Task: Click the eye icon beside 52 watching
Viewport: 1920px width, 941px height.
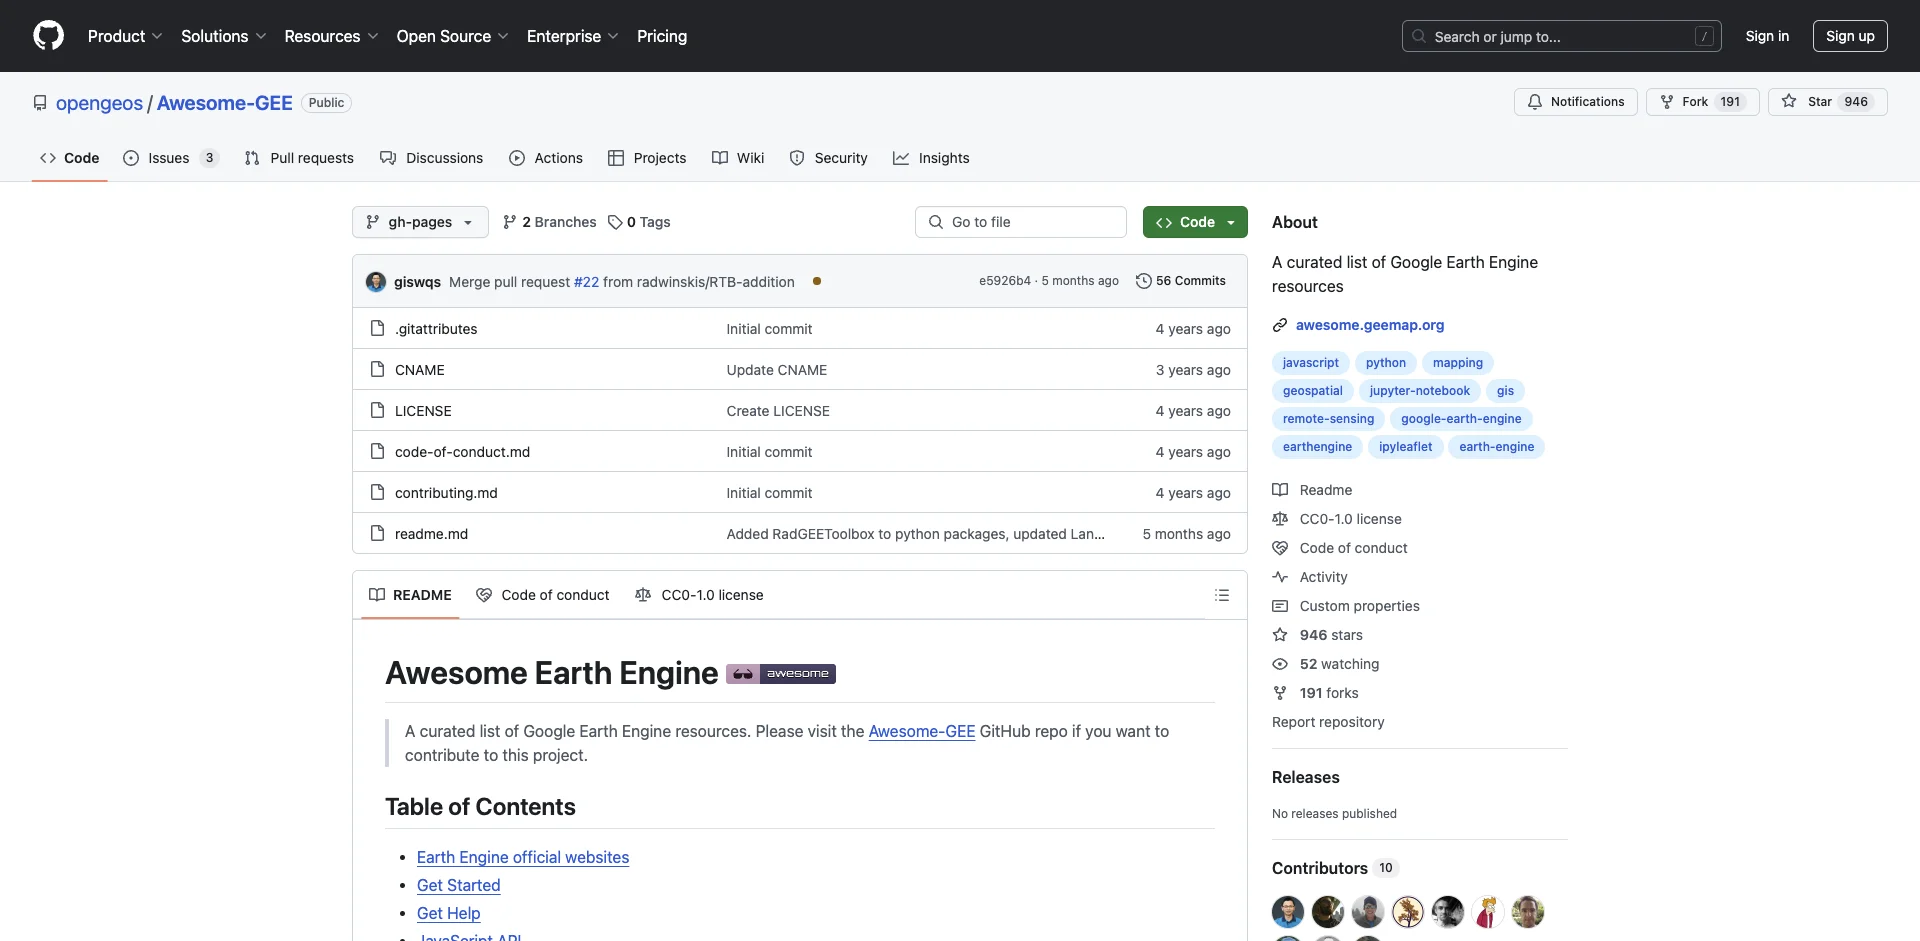Action: coord(1280,664)
